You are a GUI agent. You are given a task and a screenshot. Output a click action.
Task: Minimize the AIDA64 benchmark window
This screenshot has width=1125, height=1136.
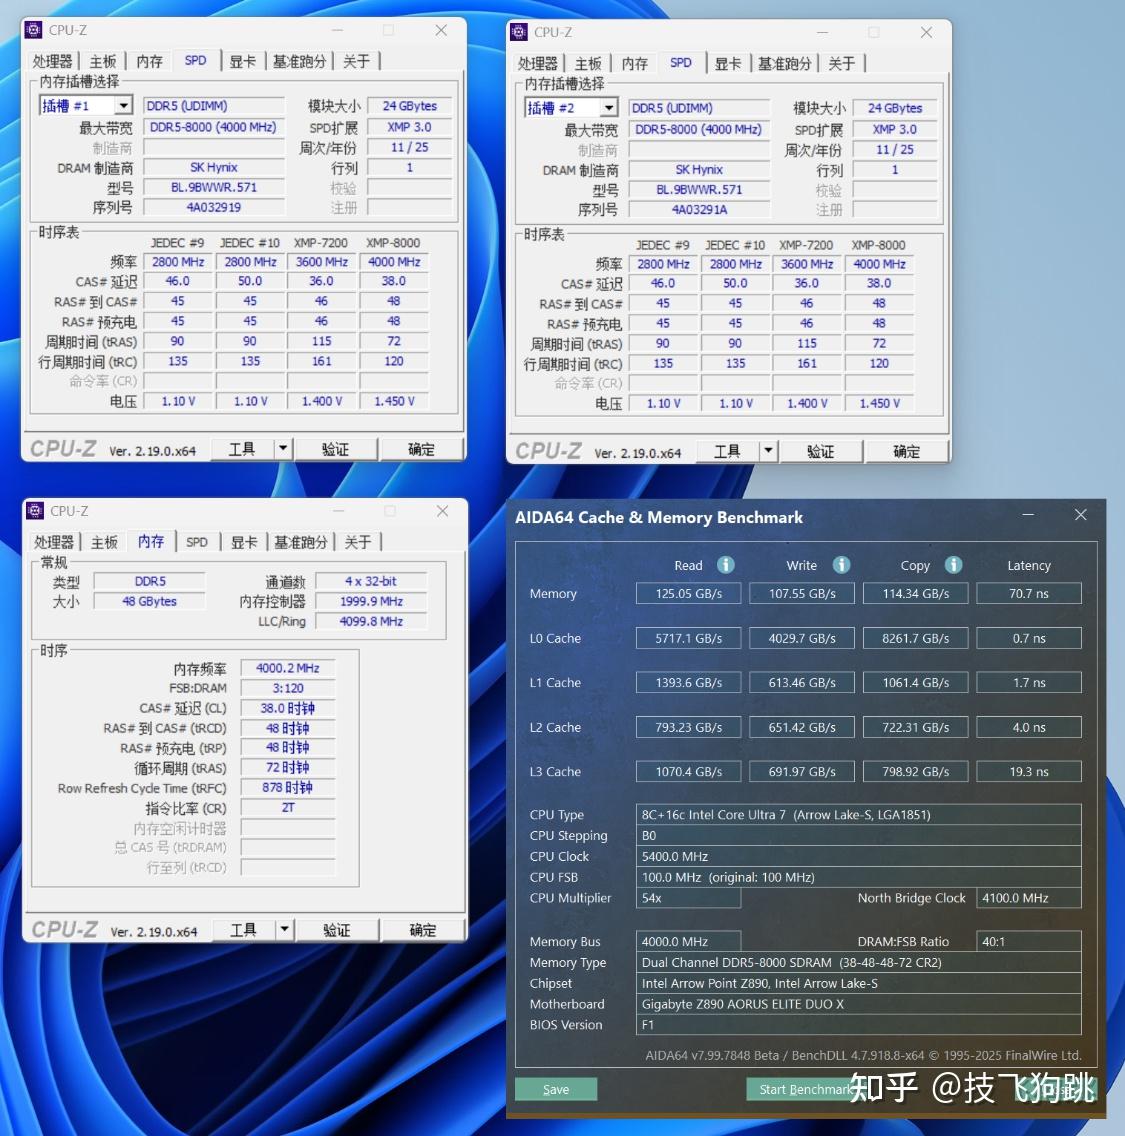coord(1028,514)
